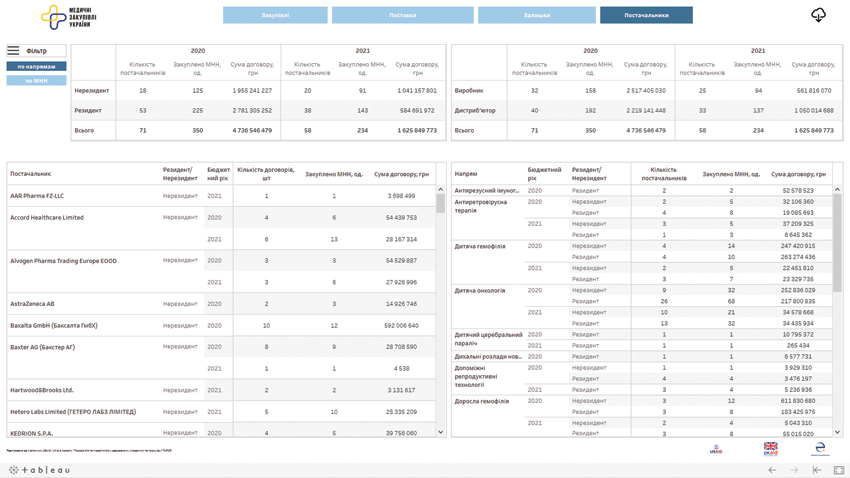Screen dimensions: 850x478
Task: Click Кількість договорів, шт header
Action: click(266, 174)
